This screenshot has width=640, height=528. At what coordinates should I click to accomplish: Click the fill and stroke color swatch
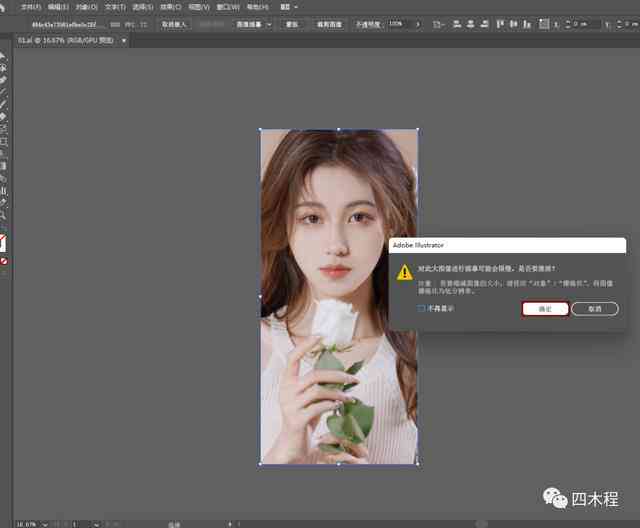(2, 243)
